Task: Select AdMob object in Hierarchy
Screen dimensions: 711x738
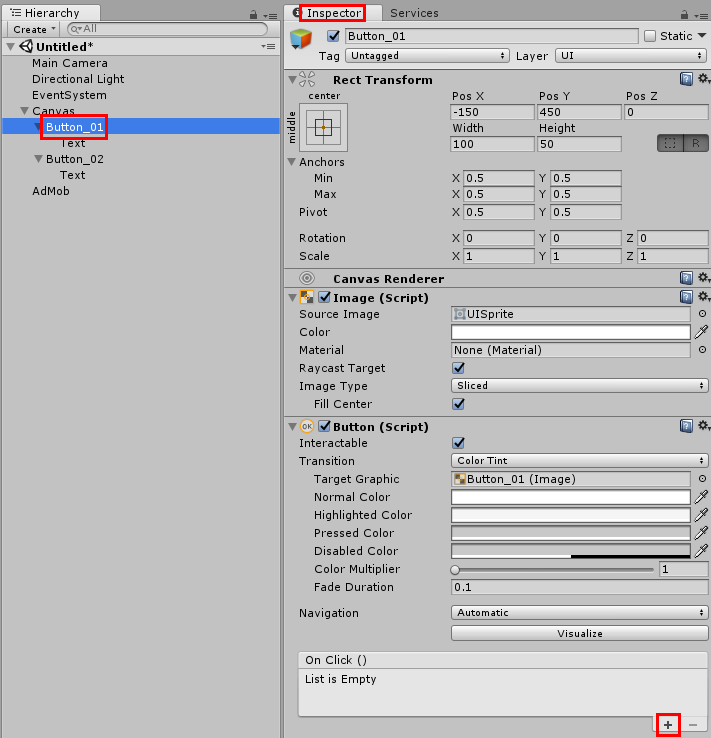Action: 50,191
